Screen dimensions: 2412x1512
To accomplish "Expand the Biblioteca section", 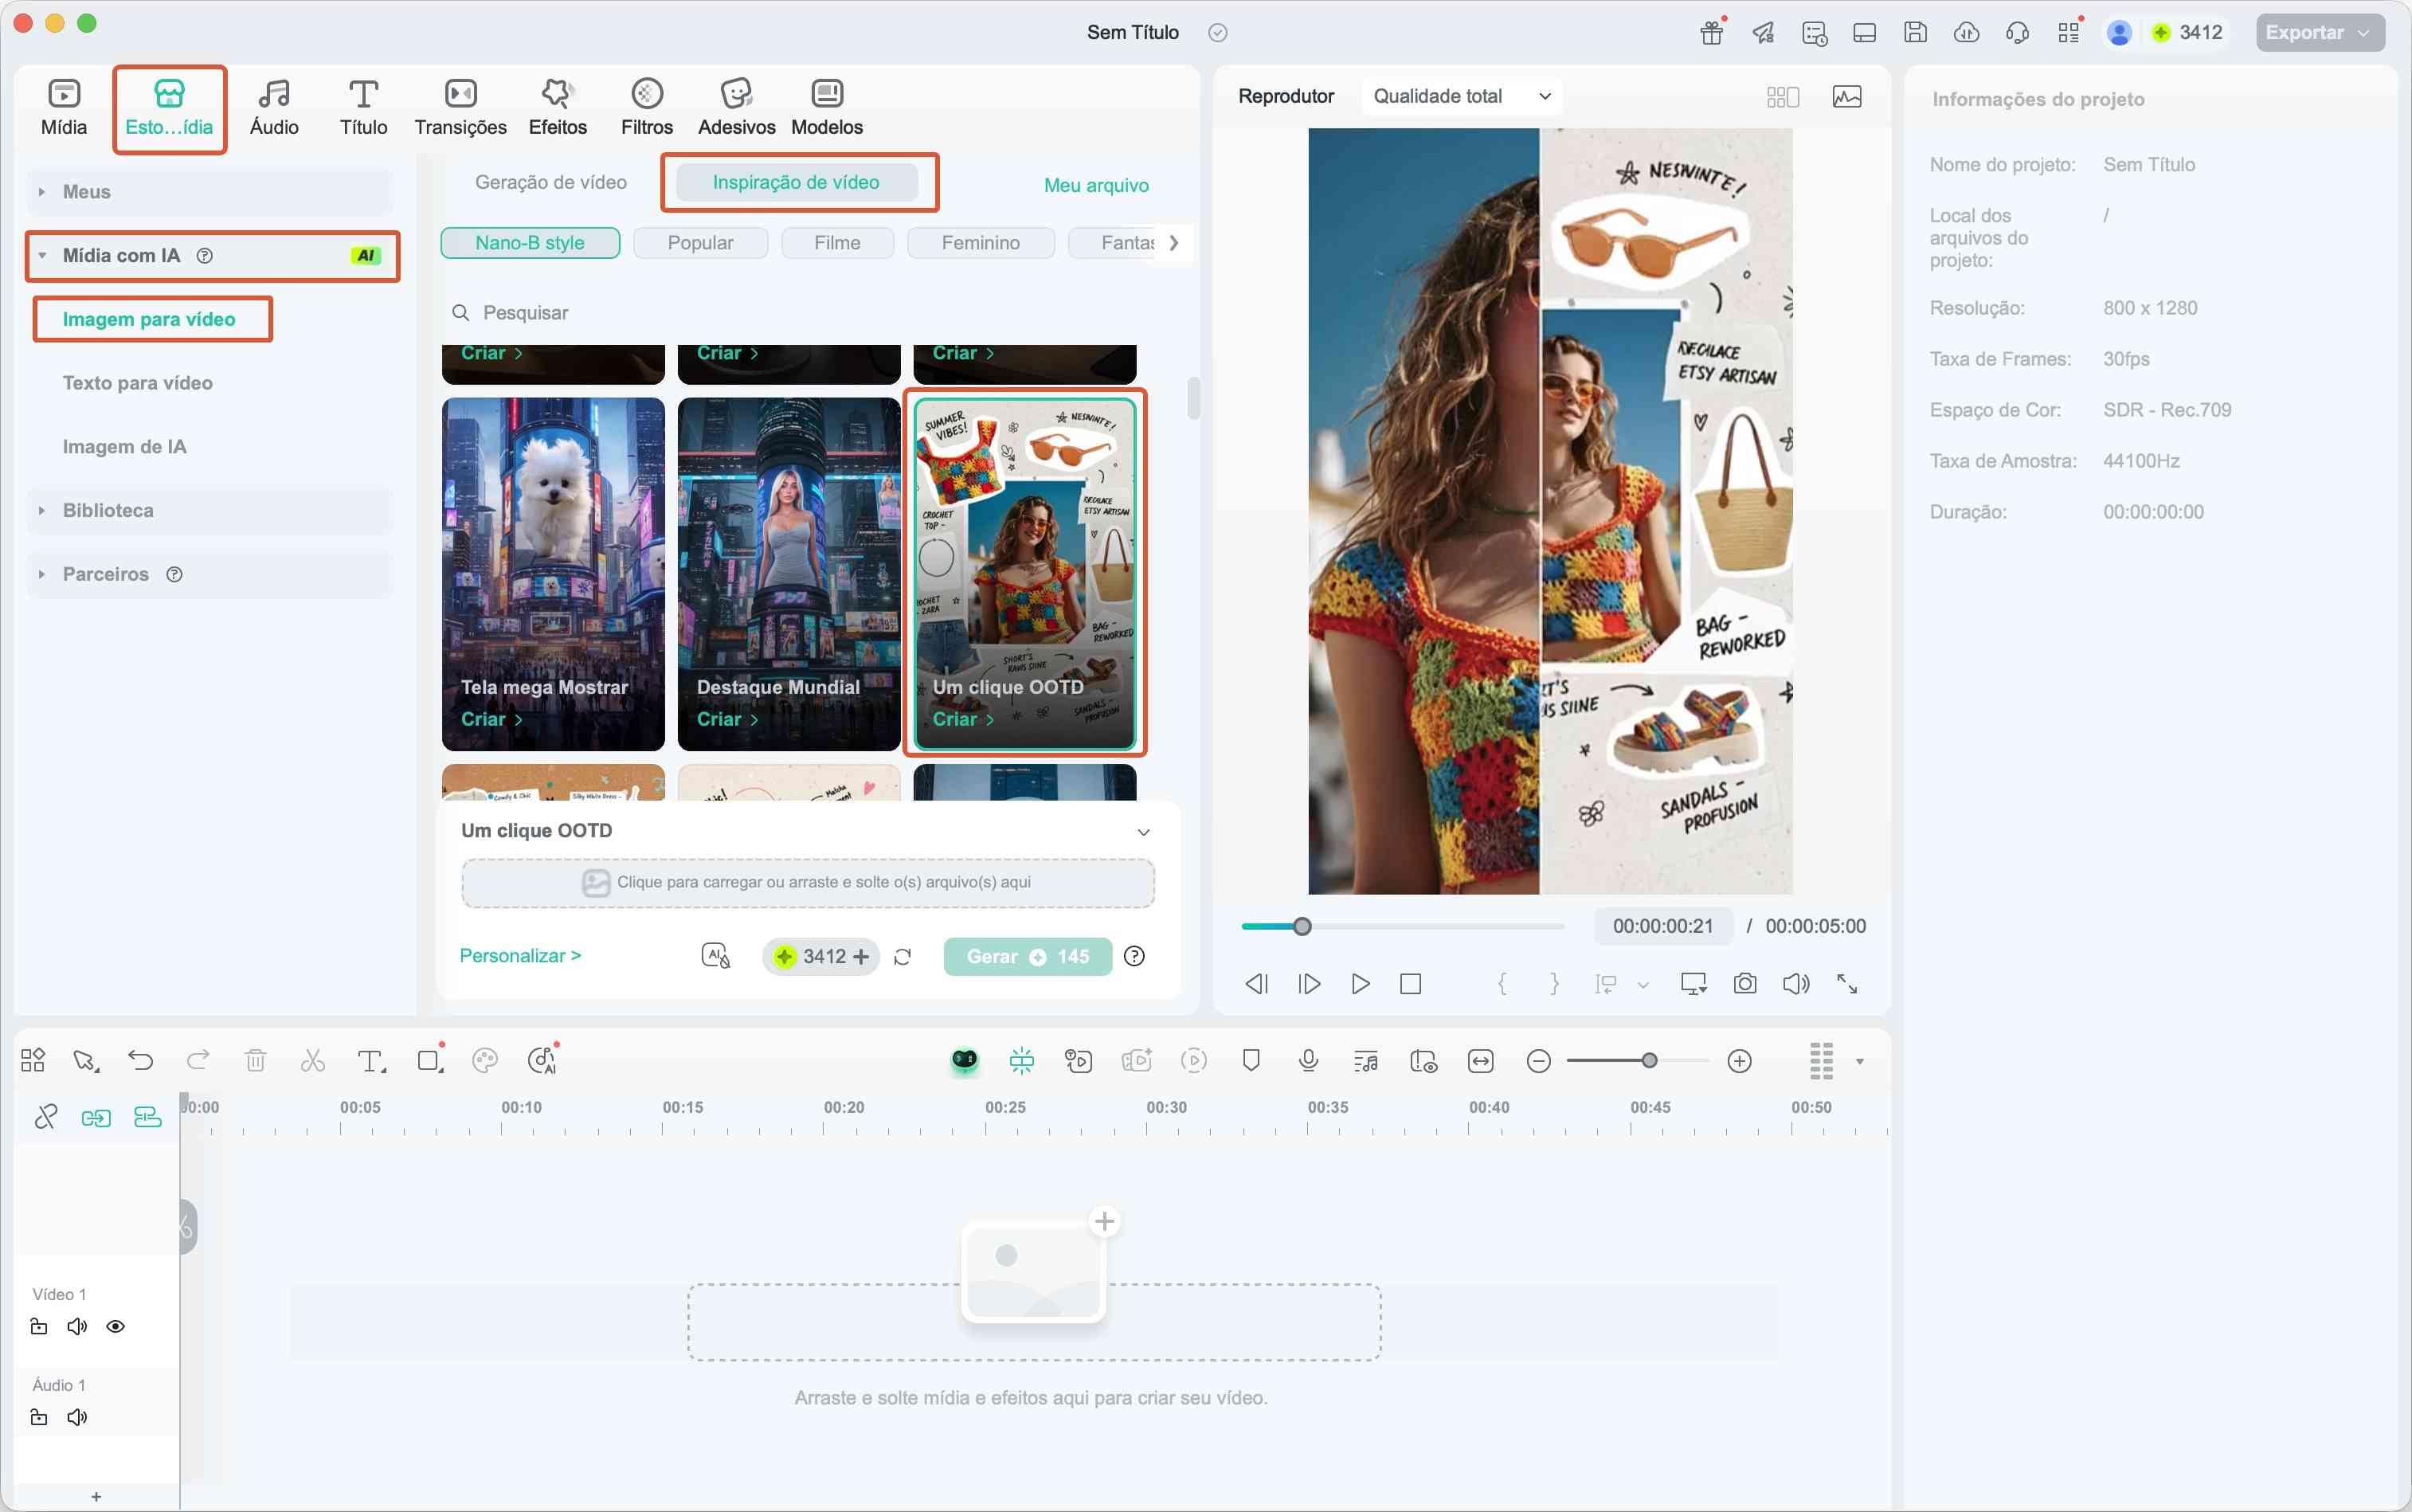I will [x=108, y=511].
